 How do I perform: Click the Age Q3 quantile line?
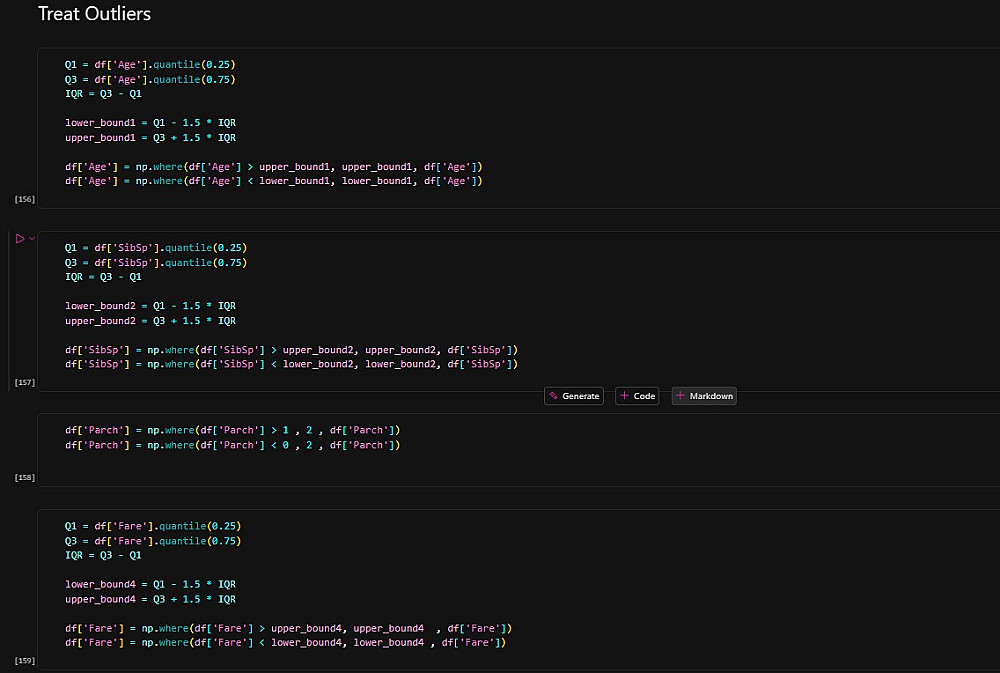pyautogui.click(x=150, y=79)
